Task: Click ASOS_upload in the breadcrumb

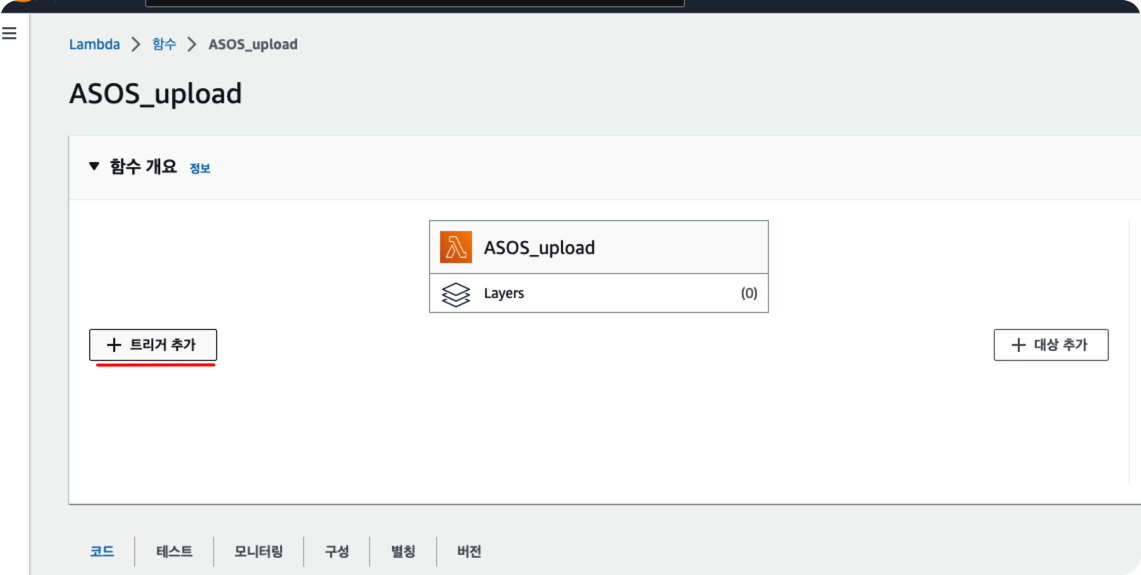Action: pyautogui.click(x=253, y=44)
